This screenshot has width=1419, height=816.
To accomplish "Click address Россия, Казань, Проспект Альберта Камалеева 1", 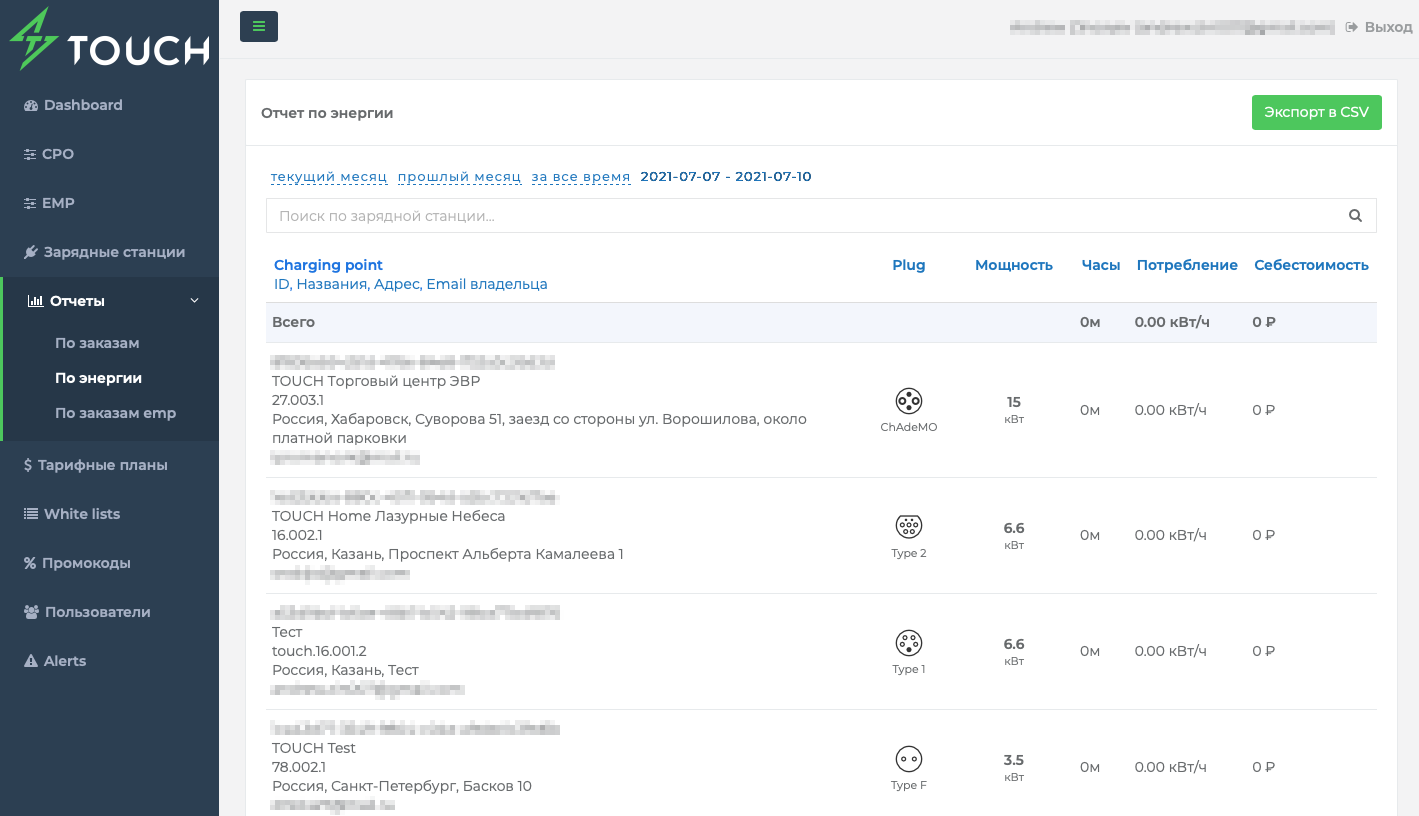I will pos(448,554).
